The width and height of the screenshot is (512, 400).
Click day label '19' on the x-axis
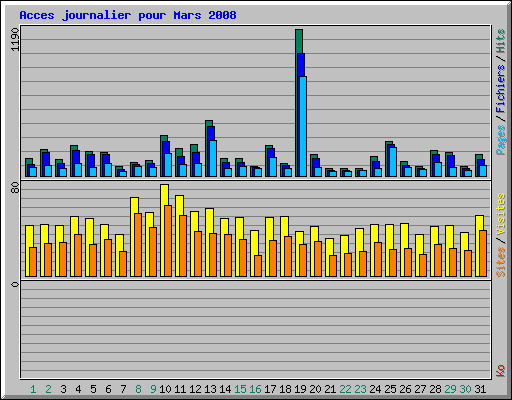[x=300, y=389]
